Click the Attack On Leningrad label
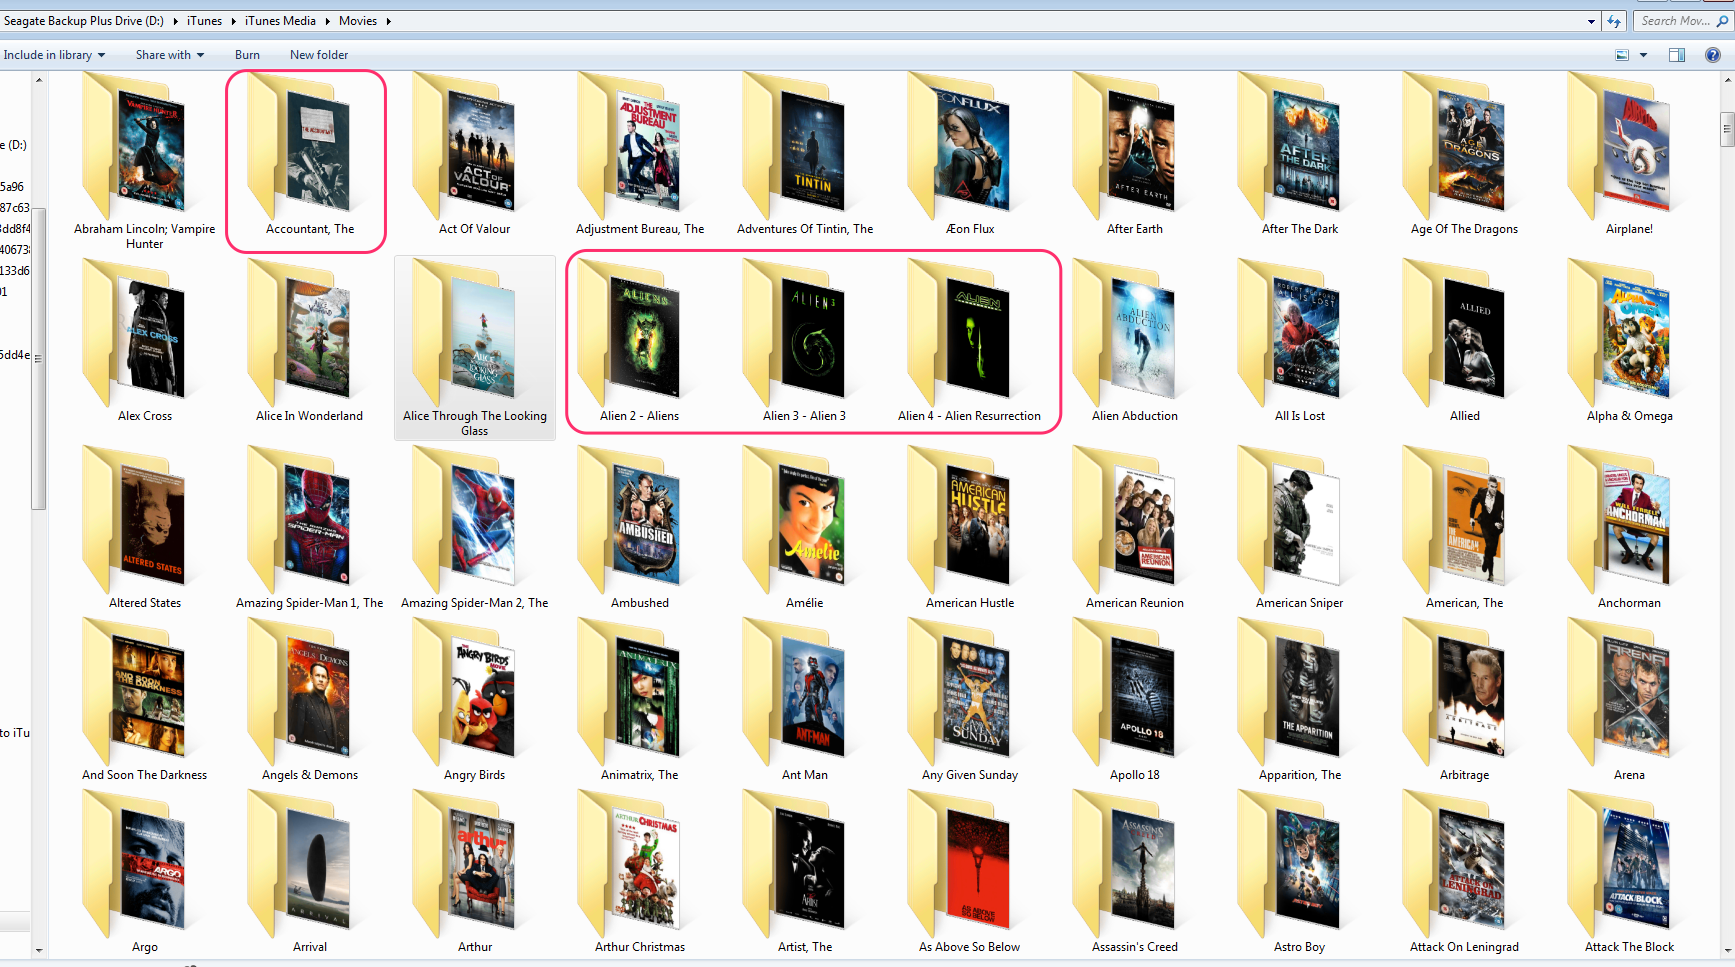The width and height of the screenshot is (1735, 967). tap(1464, 947)
